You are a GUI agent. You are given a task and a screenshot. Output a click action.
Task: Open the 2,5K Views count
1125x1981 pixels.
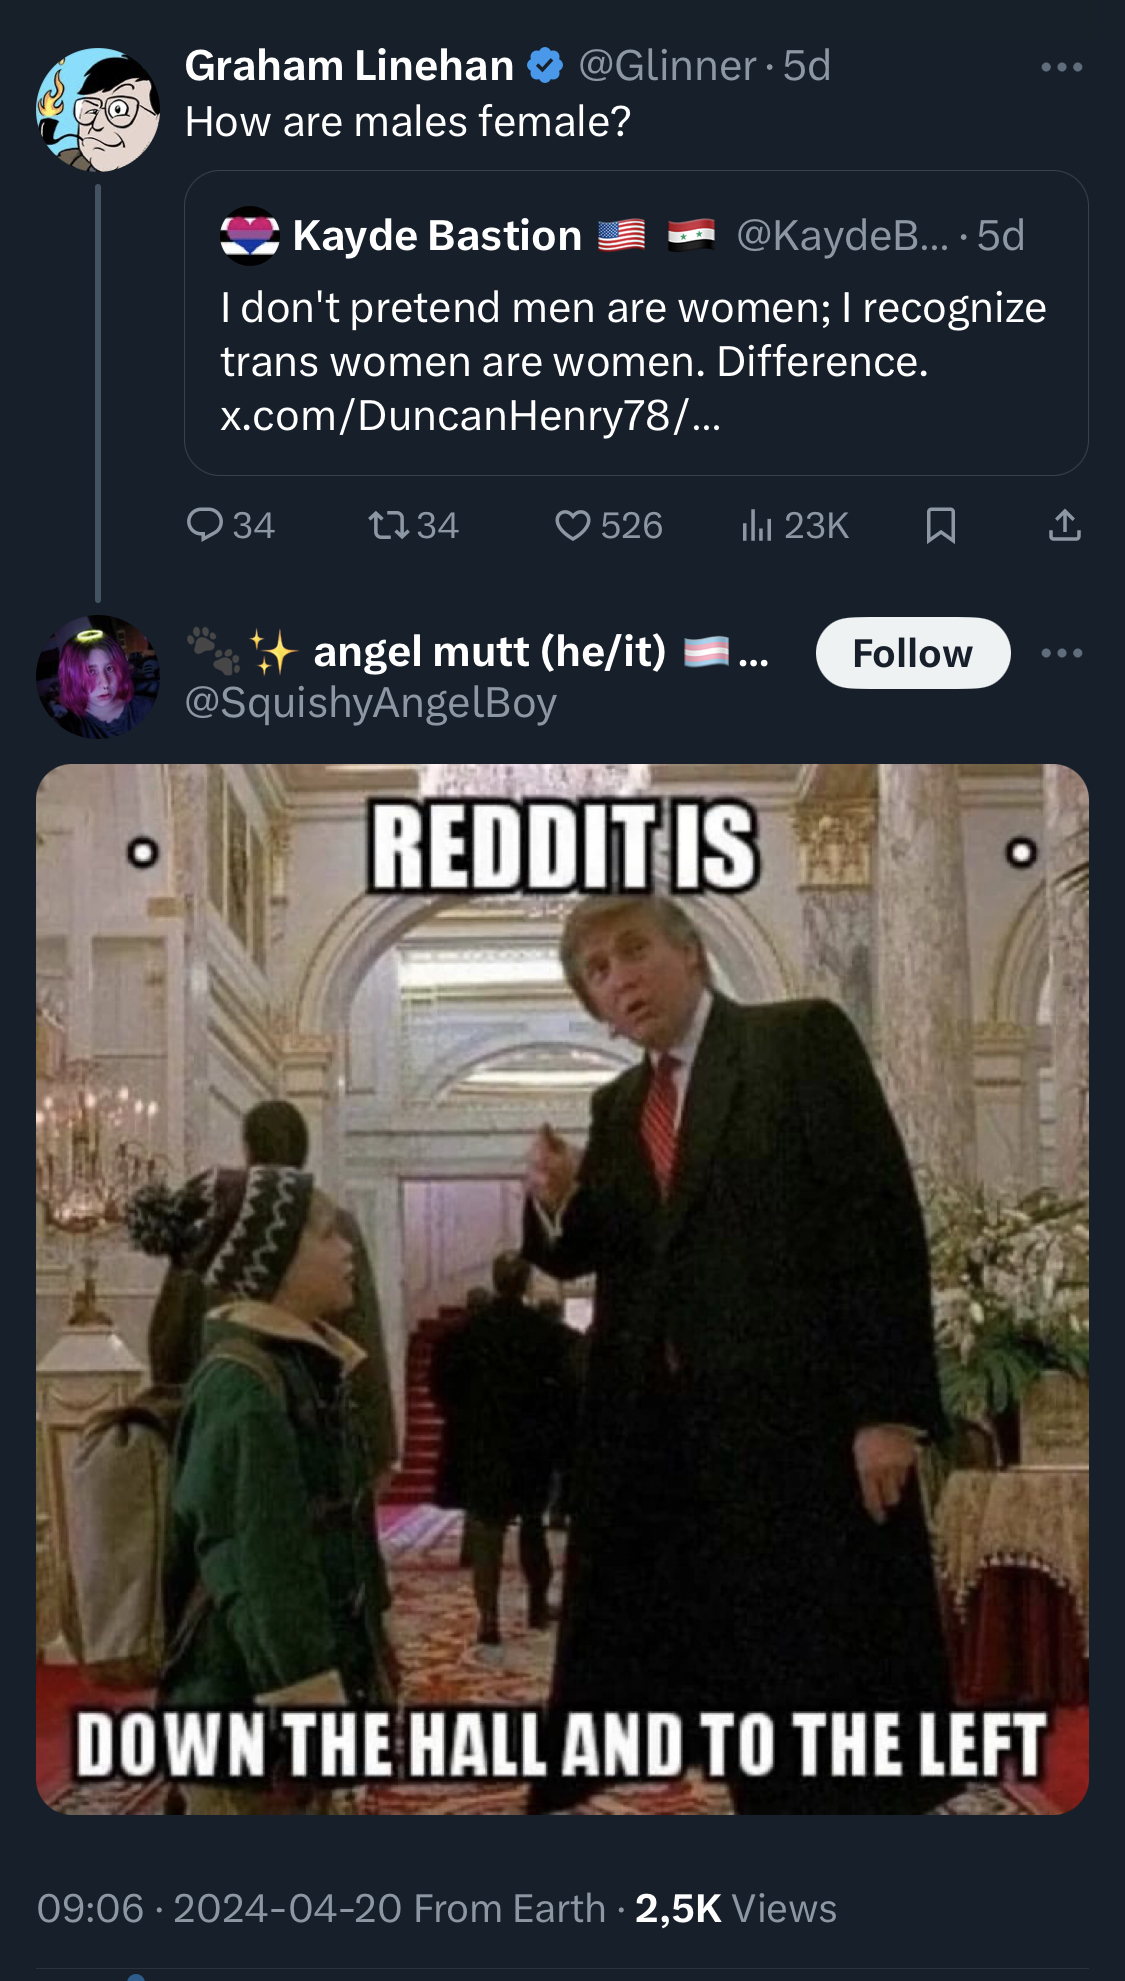(x=736, y=1908)
